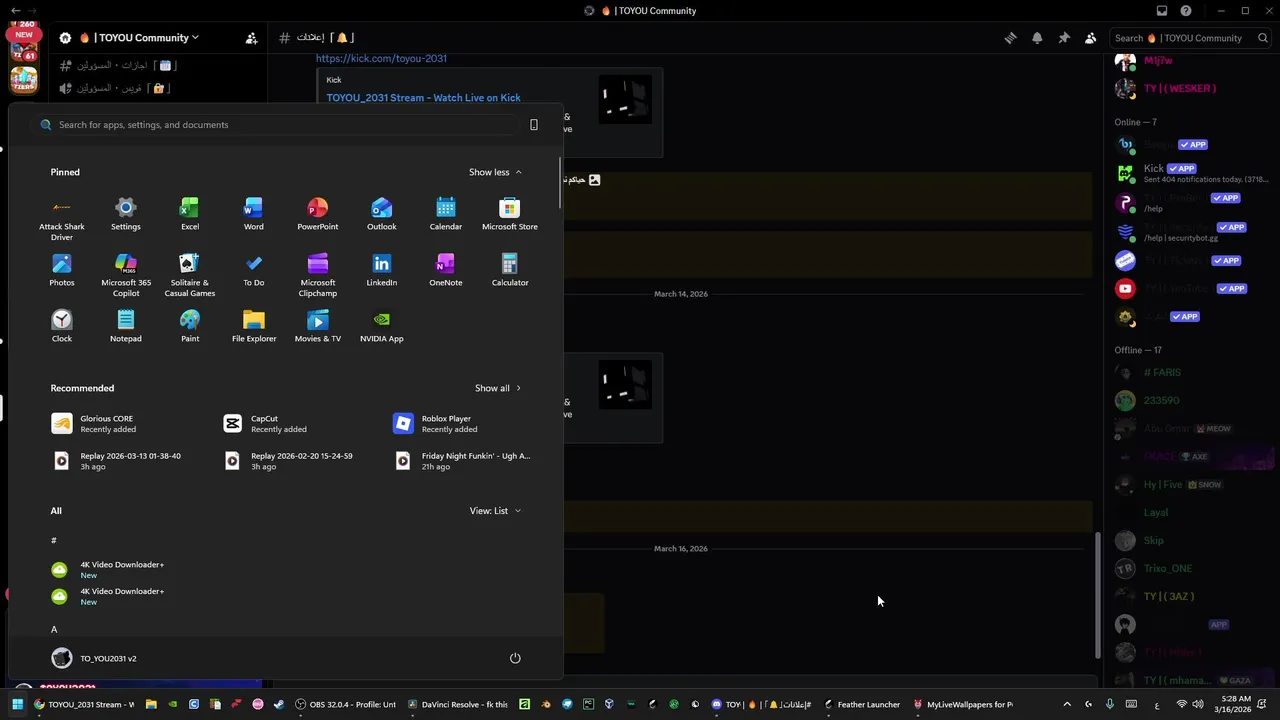Open the kick.com/toyou-2031 link

tap(381, 59)
